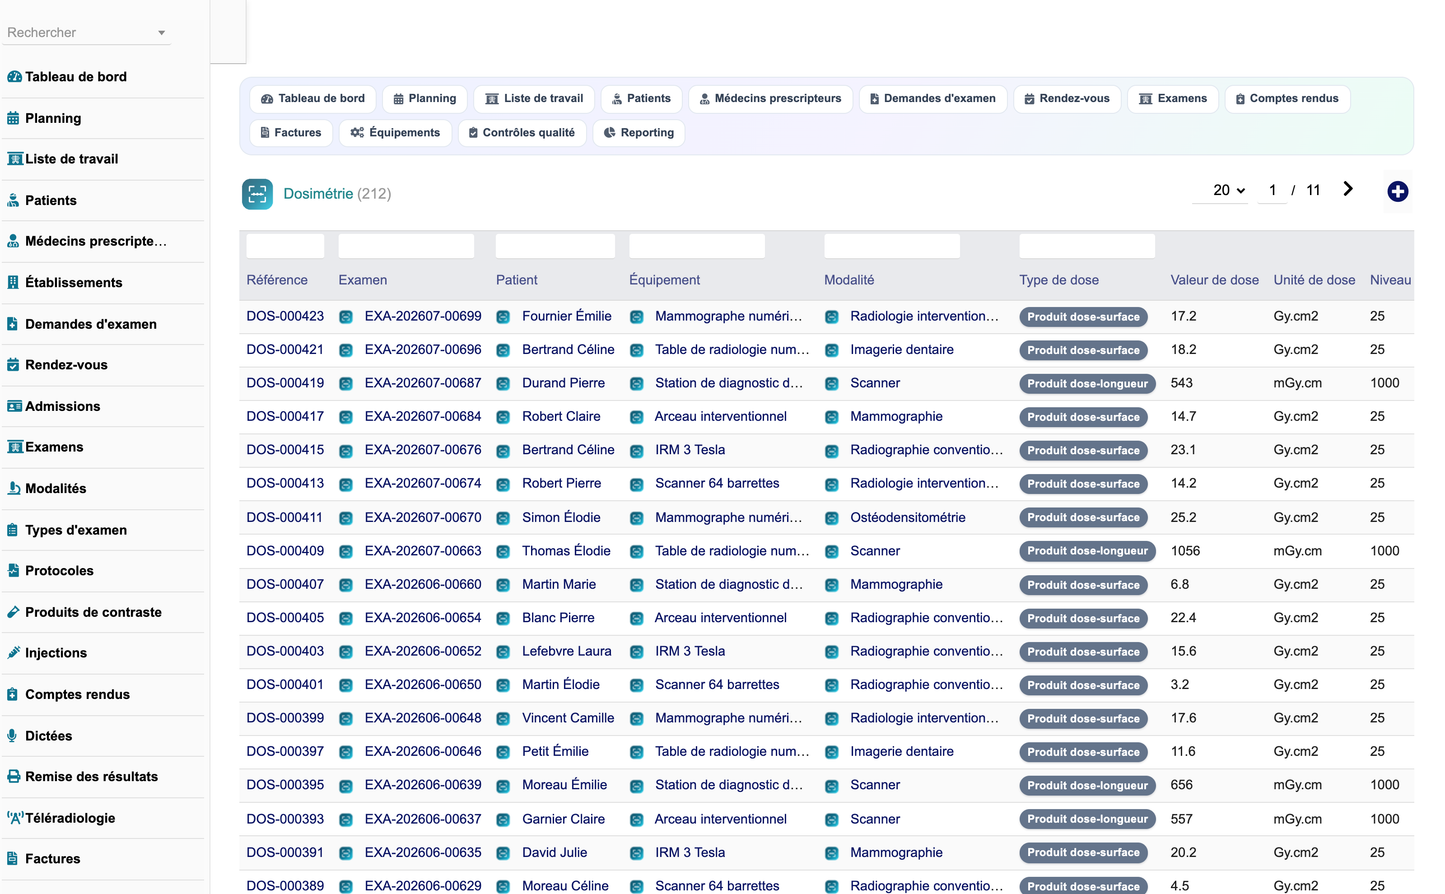1445x894 pixels.
Task: Click dose value 1056
Action: coord(1185,551)
